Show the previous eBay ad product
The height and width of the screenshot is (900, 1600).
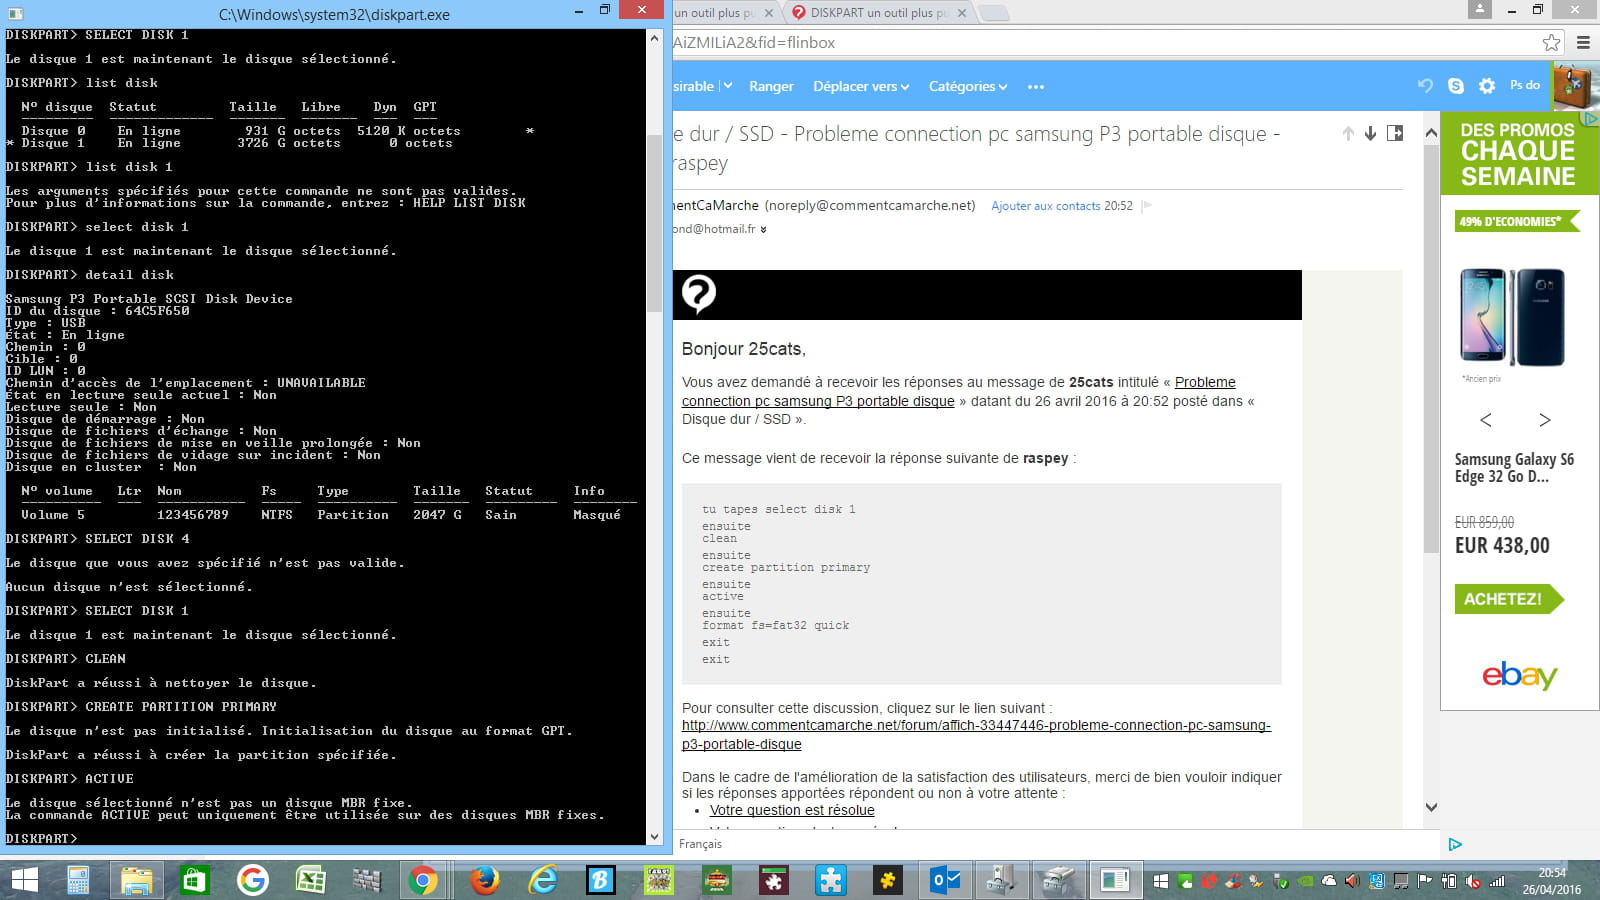coord(1485,420)
